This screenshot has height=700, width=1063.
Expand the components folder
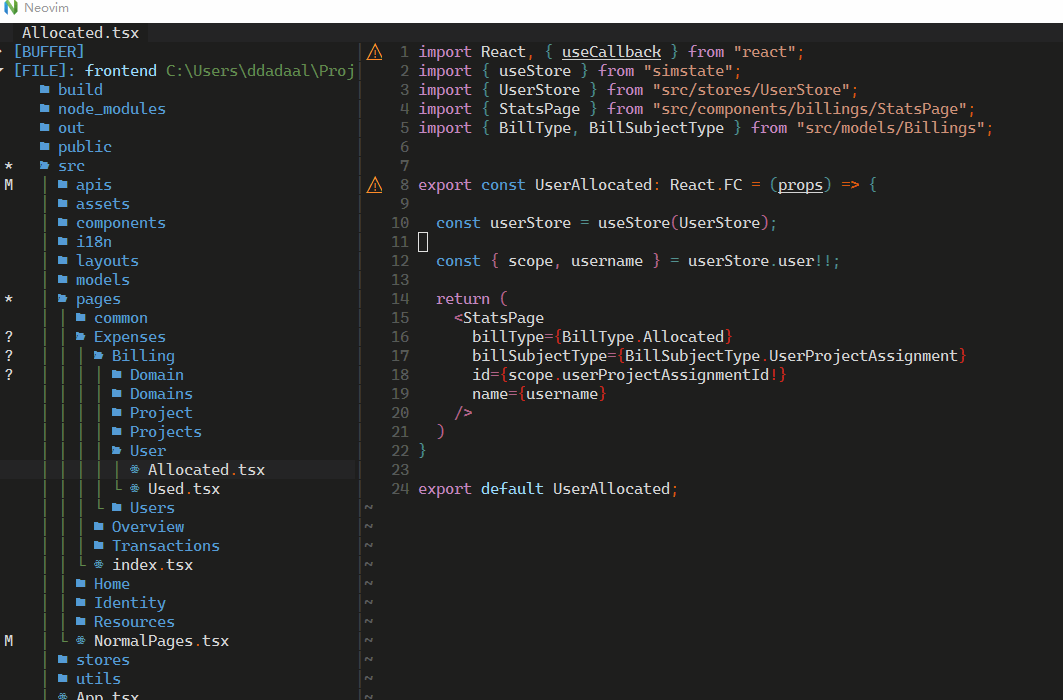coord(120,223)
